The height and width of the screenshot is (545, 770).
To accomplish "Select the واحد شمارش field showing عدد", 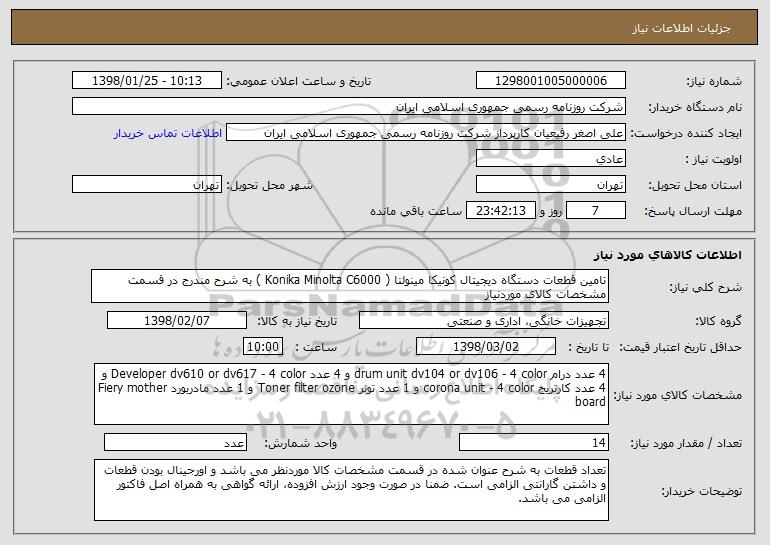I will tap(175, 442).
